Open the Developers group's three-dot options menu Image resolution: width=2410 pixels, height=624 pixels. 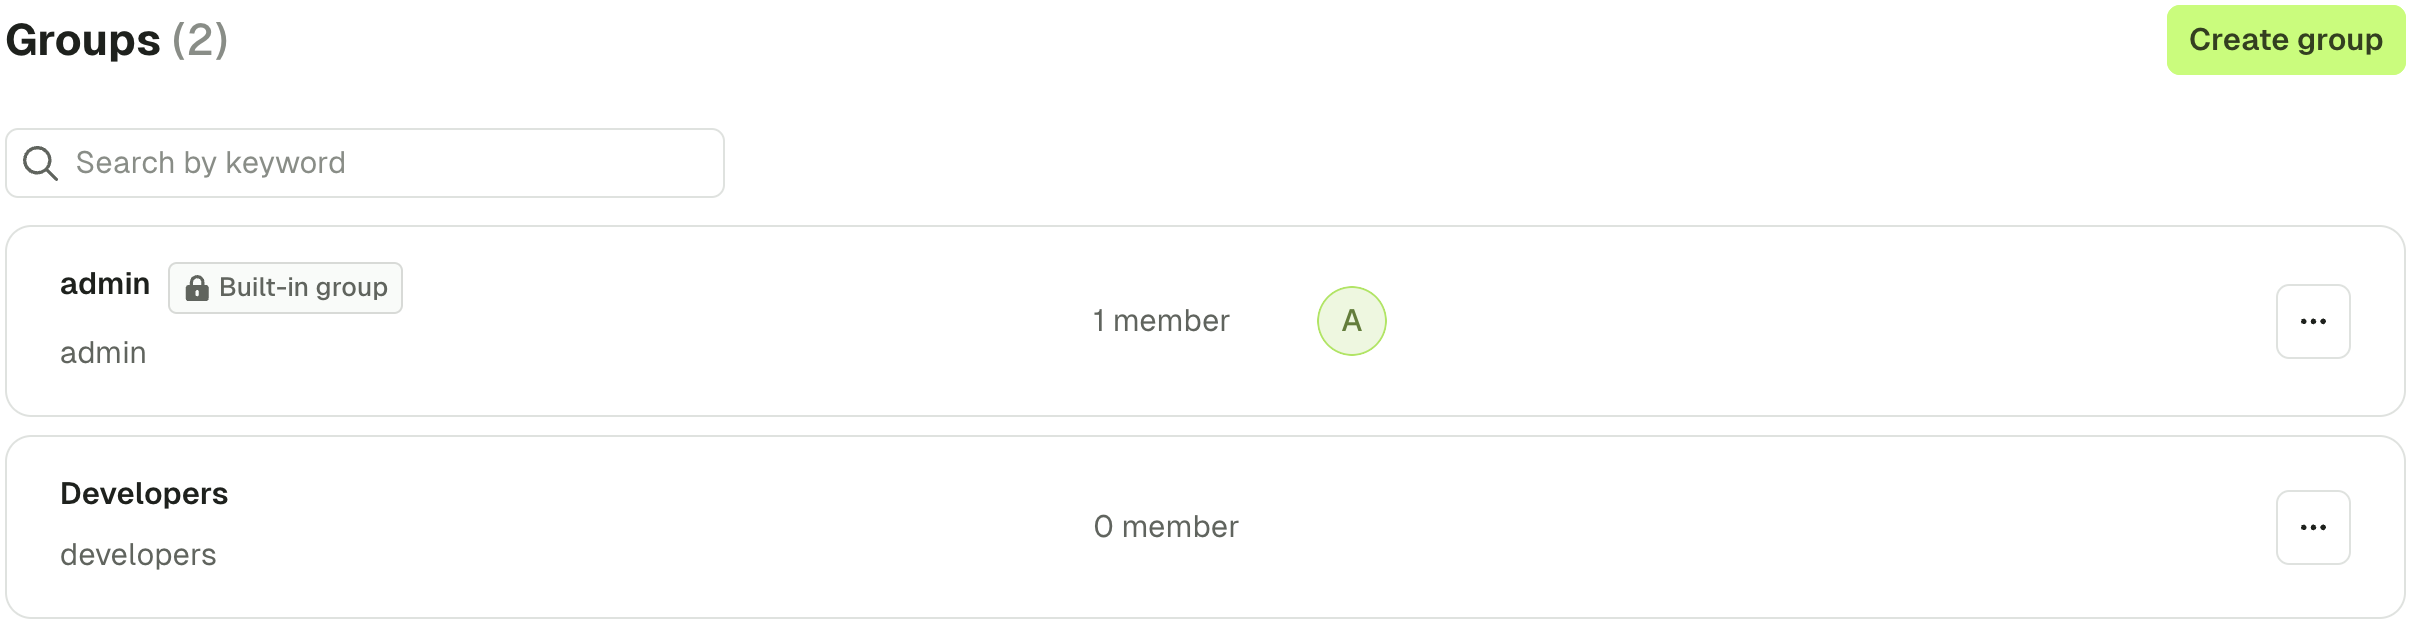2313,527
